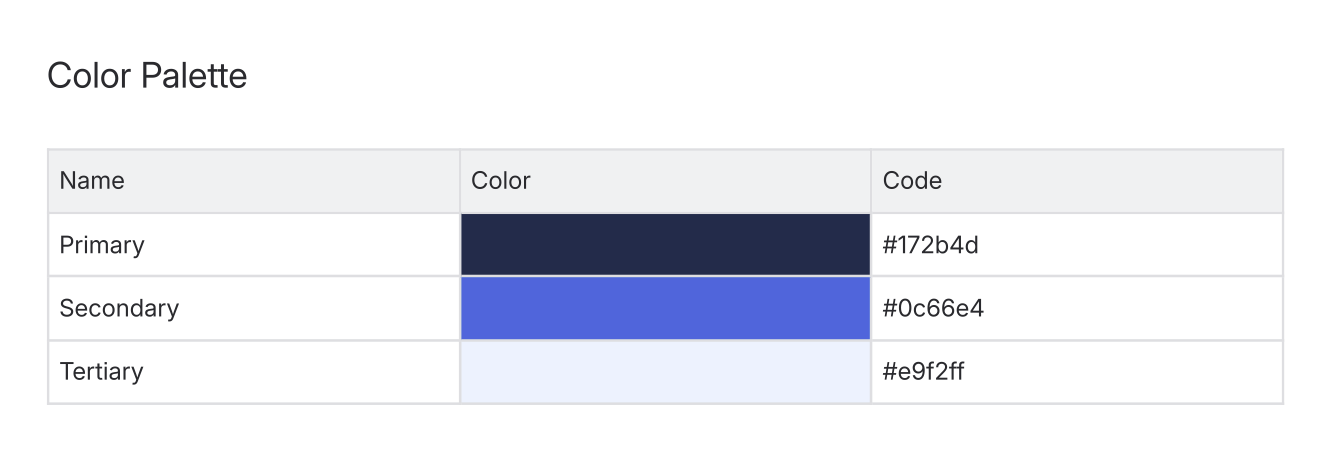The width and height of the screenshot is (1336, 464).
Task: Click empty space right of #e9f2ff in cell
Action: click(x=1130, y=372)
